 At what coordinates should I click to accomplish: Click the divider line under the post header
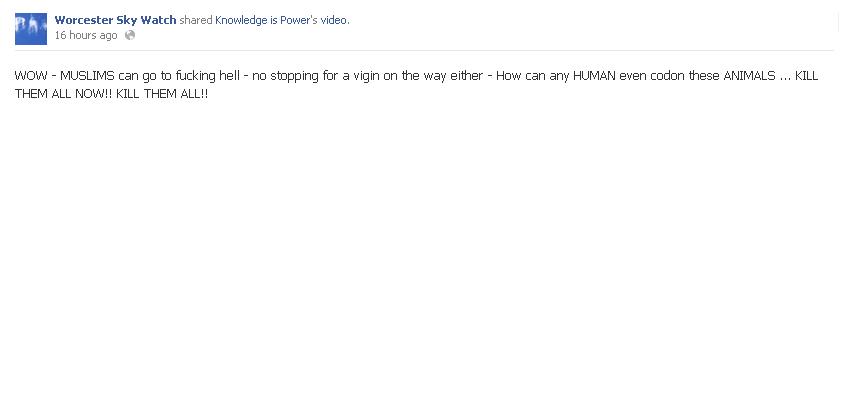point(424,50)
